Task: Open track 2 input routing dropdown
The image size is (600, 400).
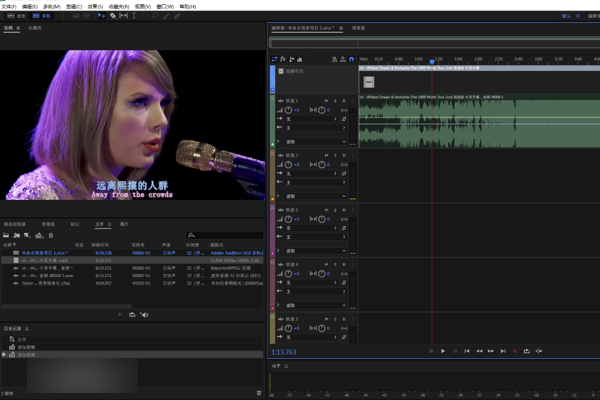Action: (x=311, y=174)
